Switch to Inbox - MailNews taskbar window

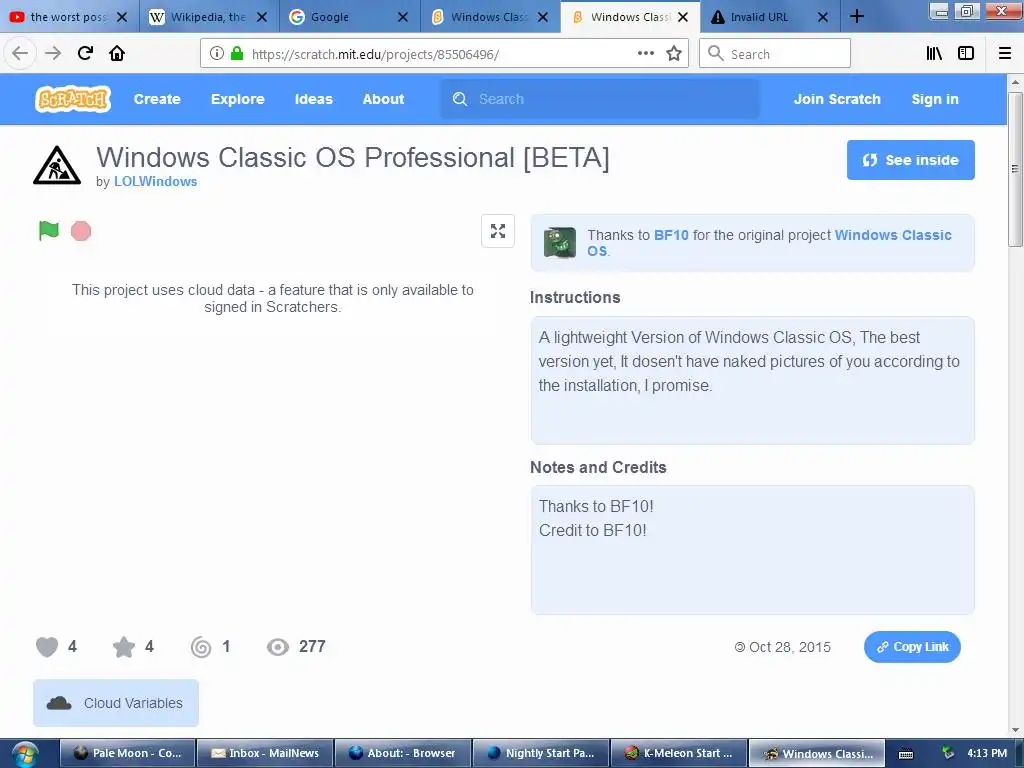[x=265, y=754]
